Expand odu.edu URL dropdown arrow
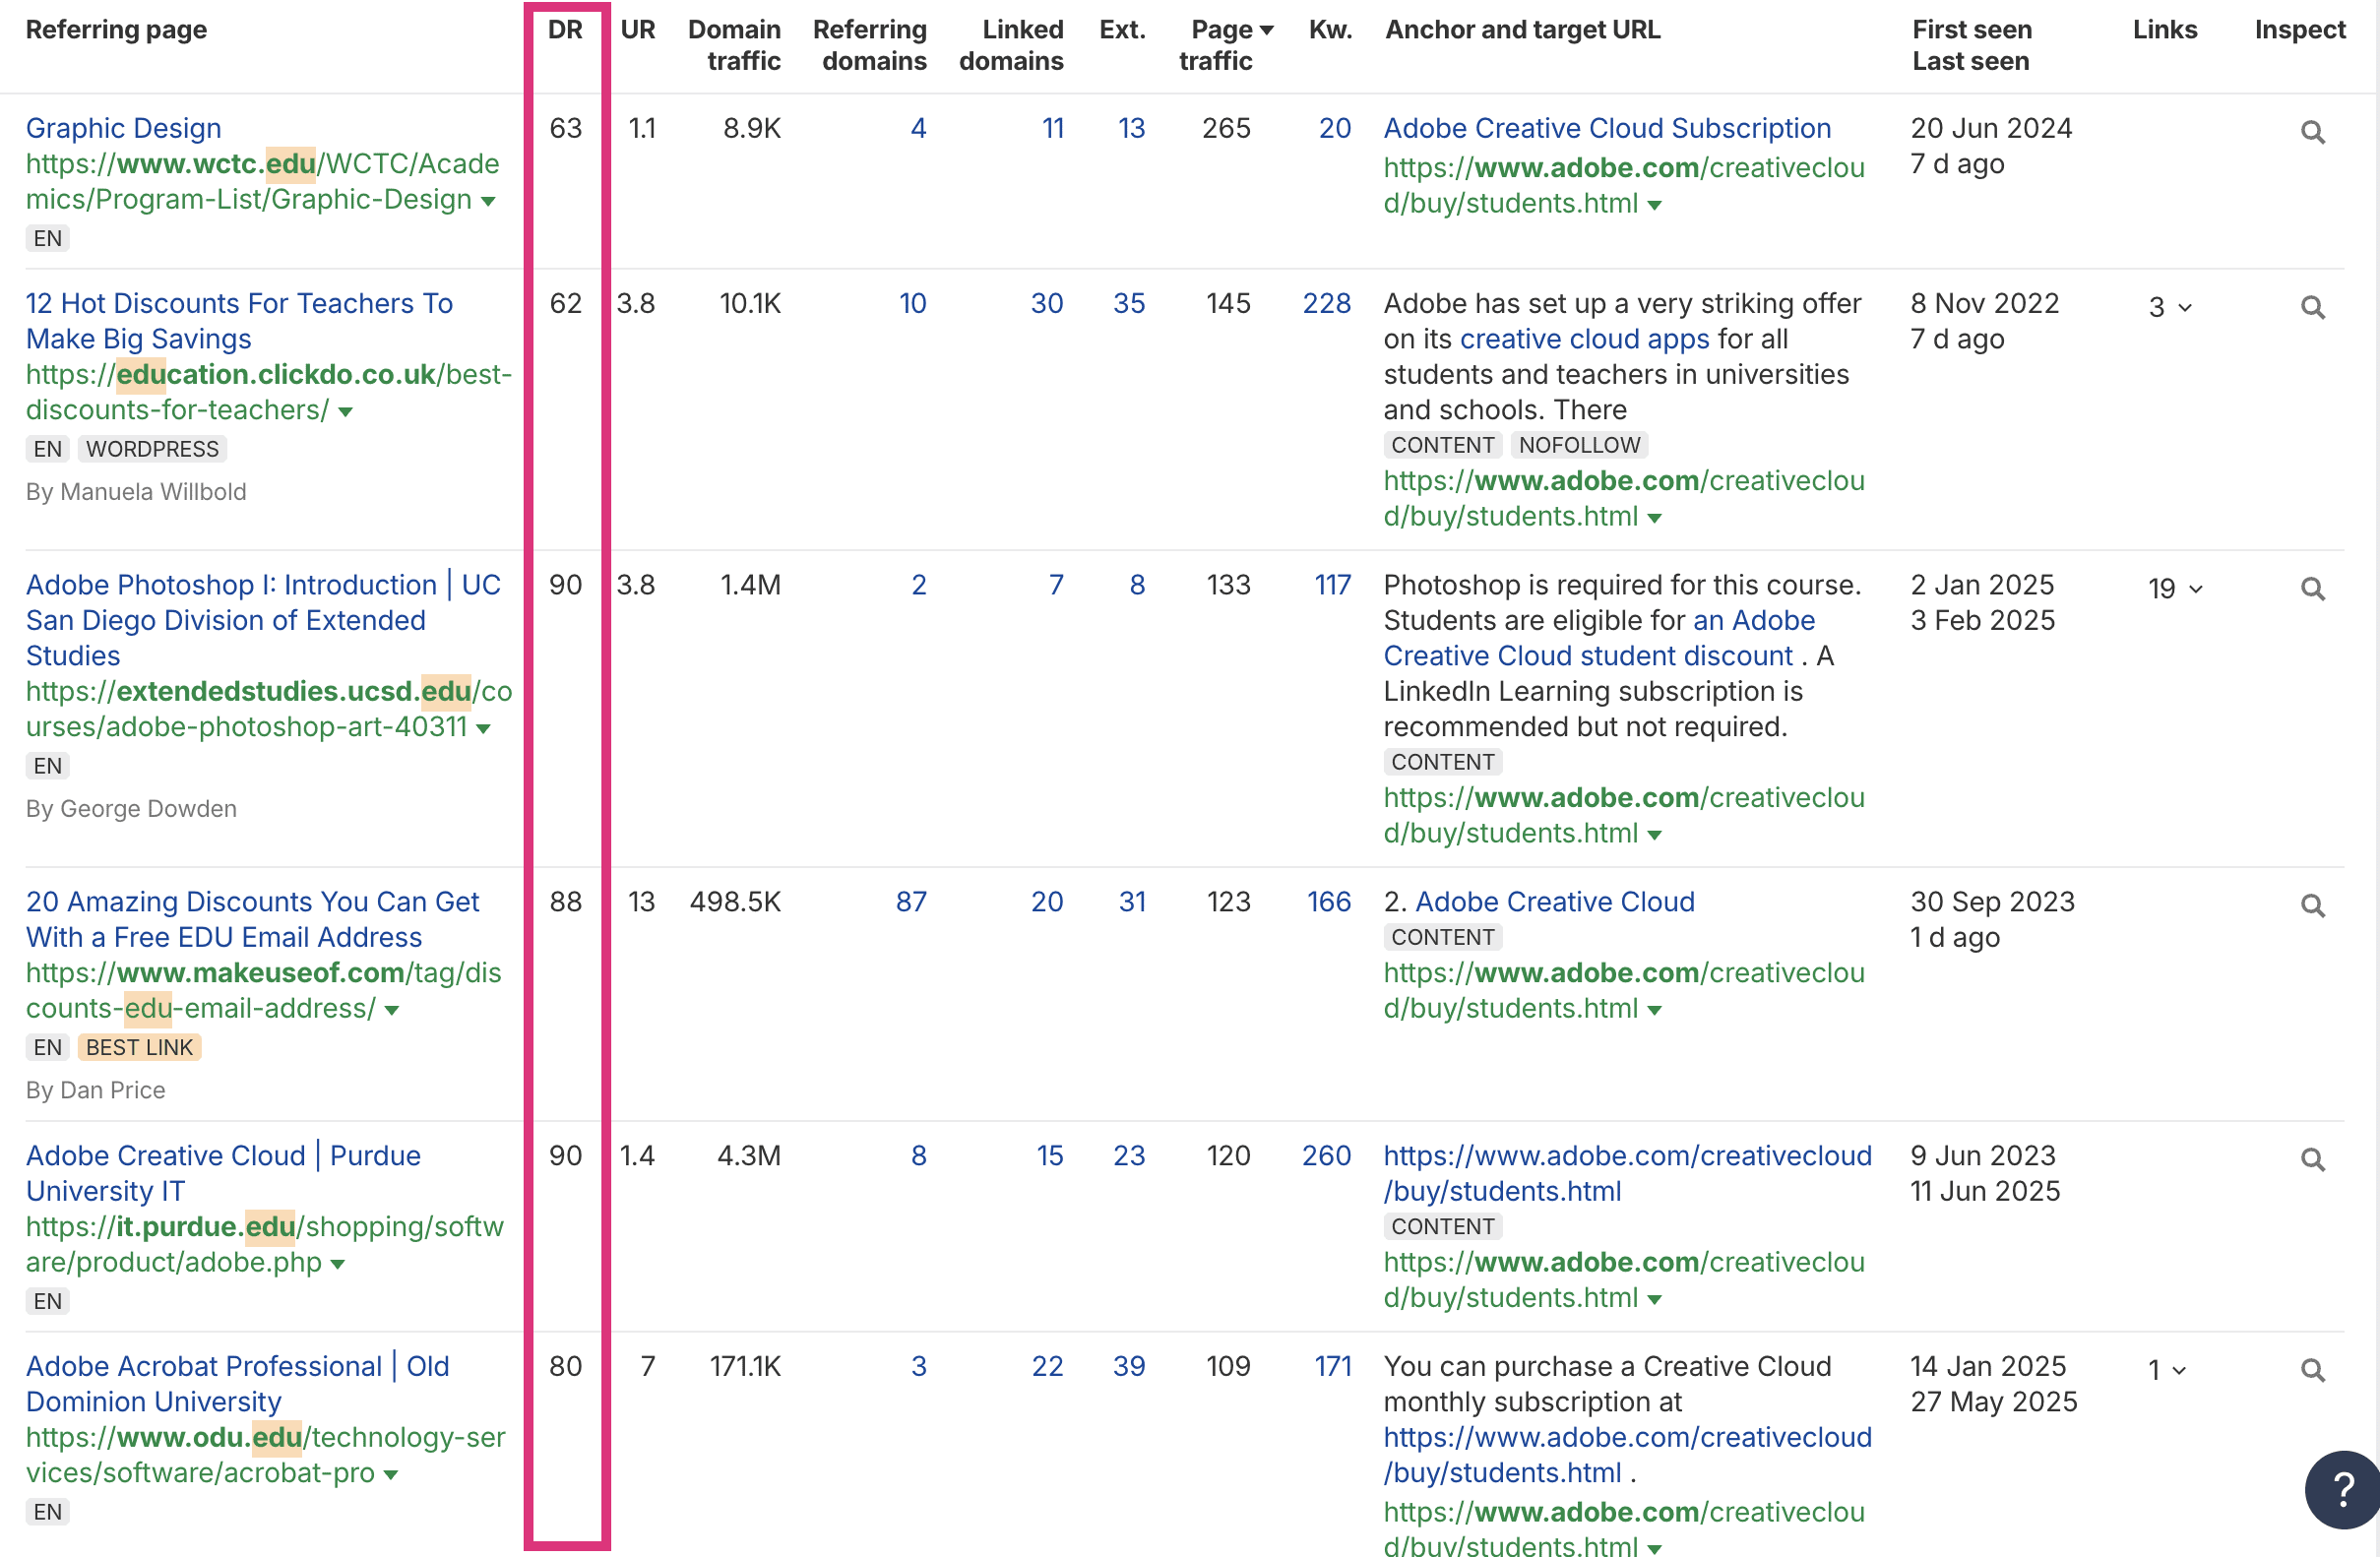This screenshot has height=1557, width=2380. [x=391, y=1475]
